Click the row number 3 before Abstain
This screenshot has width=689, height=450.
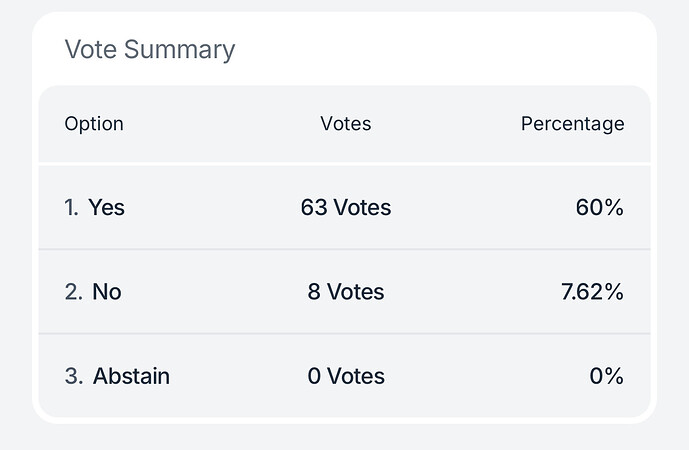click(72, 376)
